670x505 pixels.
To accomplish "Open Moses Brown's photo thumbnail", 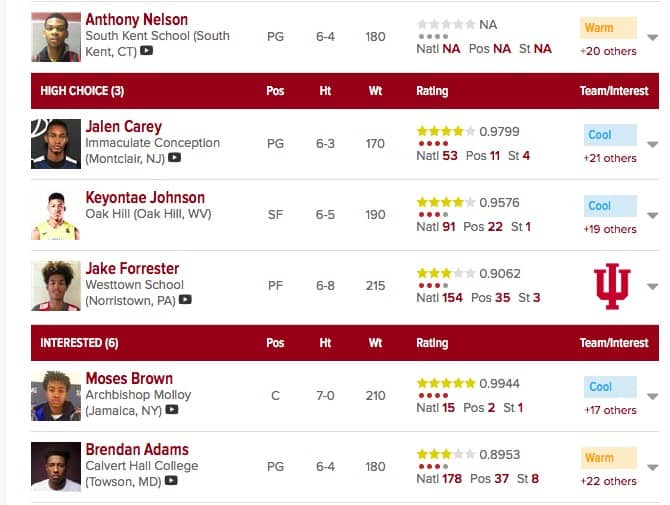I will click(x=56, y=396).
